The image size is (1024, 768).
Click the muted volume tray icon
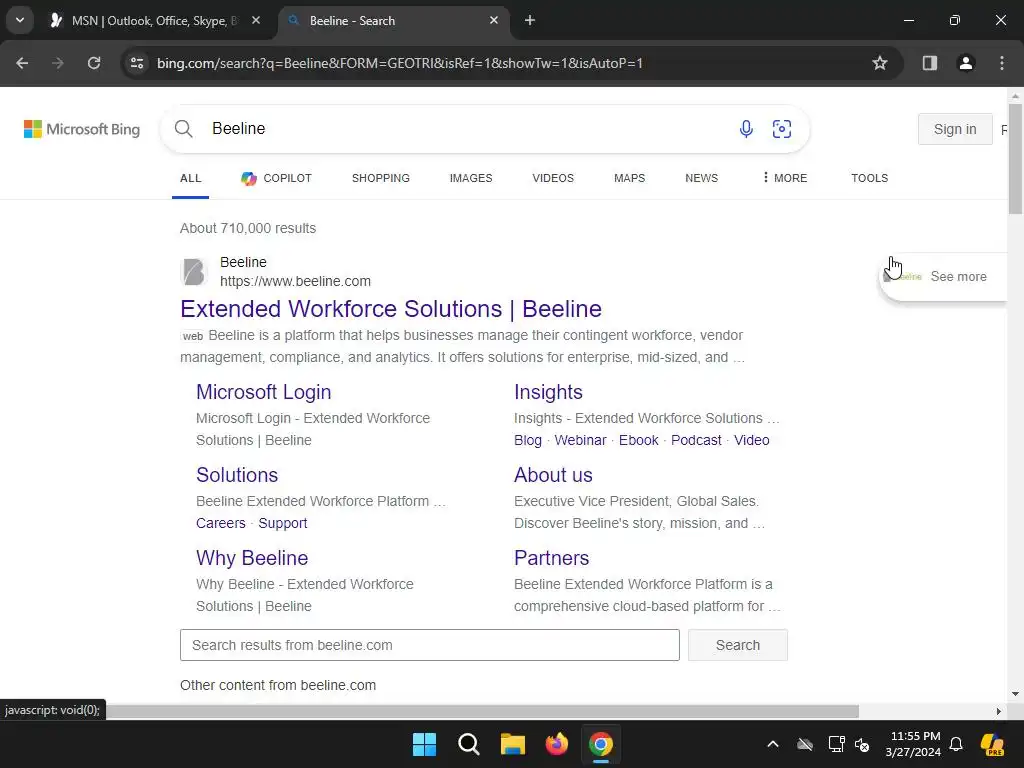(x=863, y=744)
